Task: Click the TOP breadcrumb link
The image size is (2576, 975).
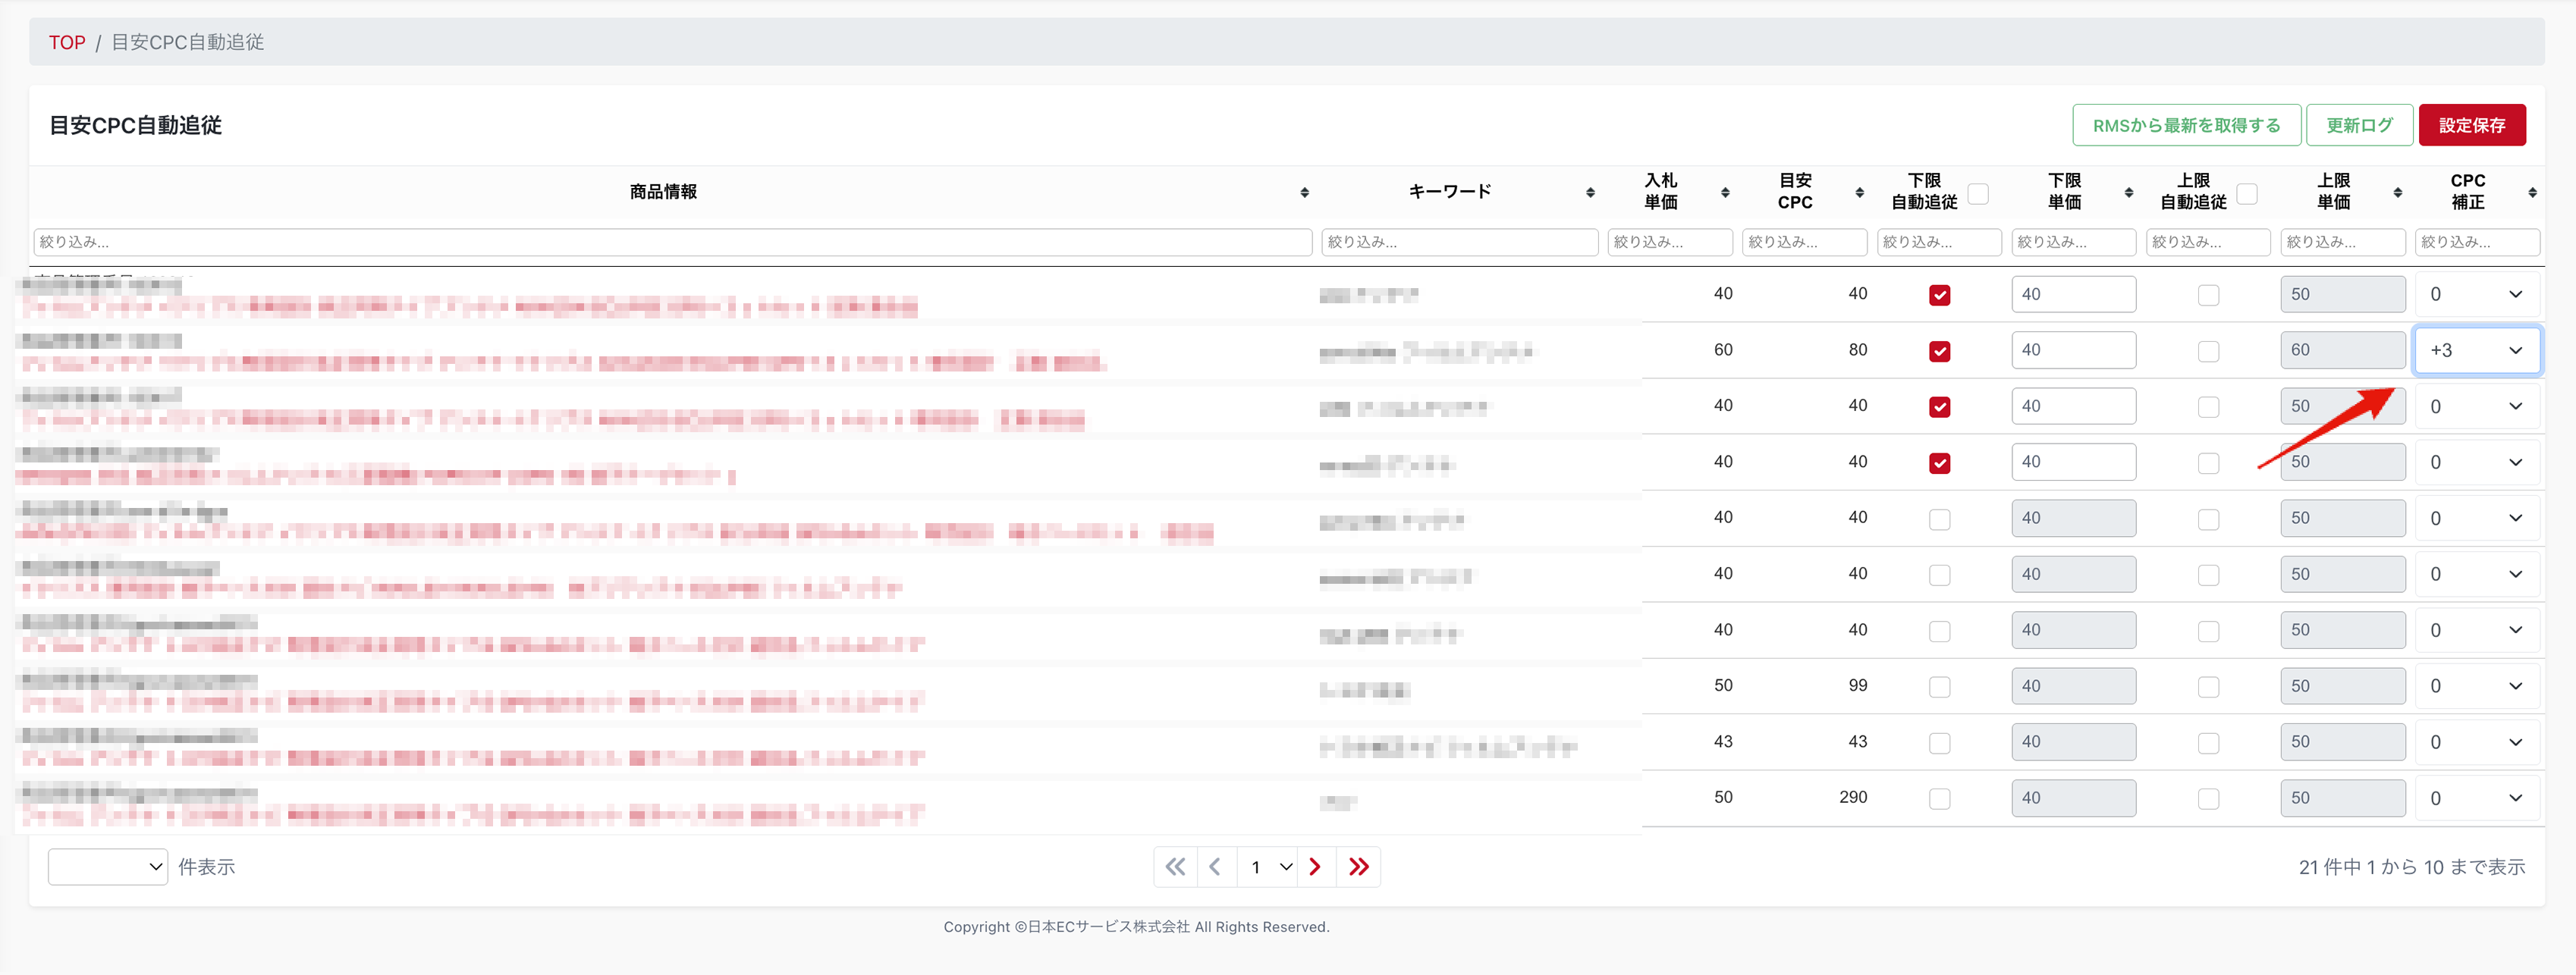Action: [x=67, y=42]
